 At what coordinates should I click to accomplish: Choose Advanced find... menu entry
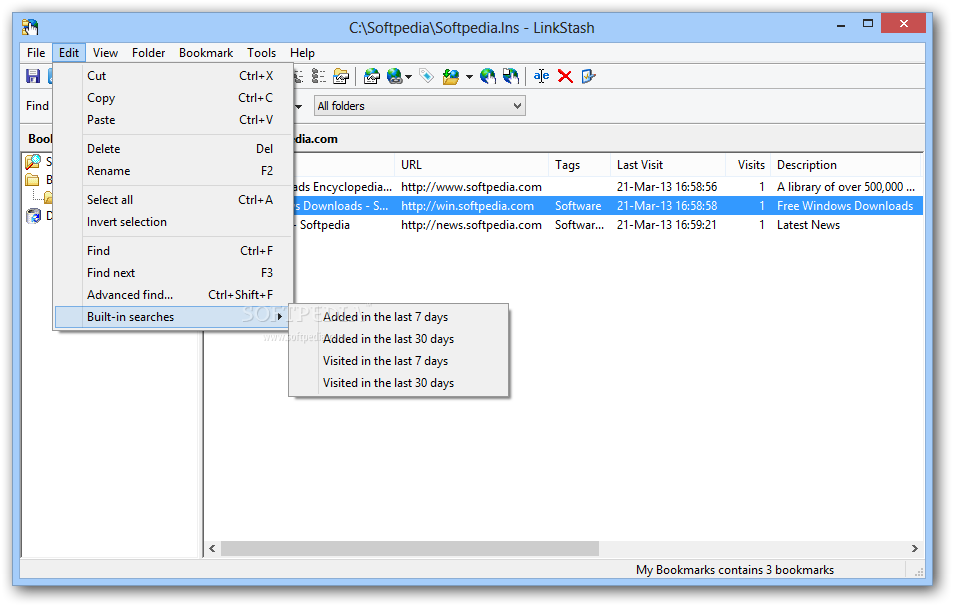coord(173,295)
